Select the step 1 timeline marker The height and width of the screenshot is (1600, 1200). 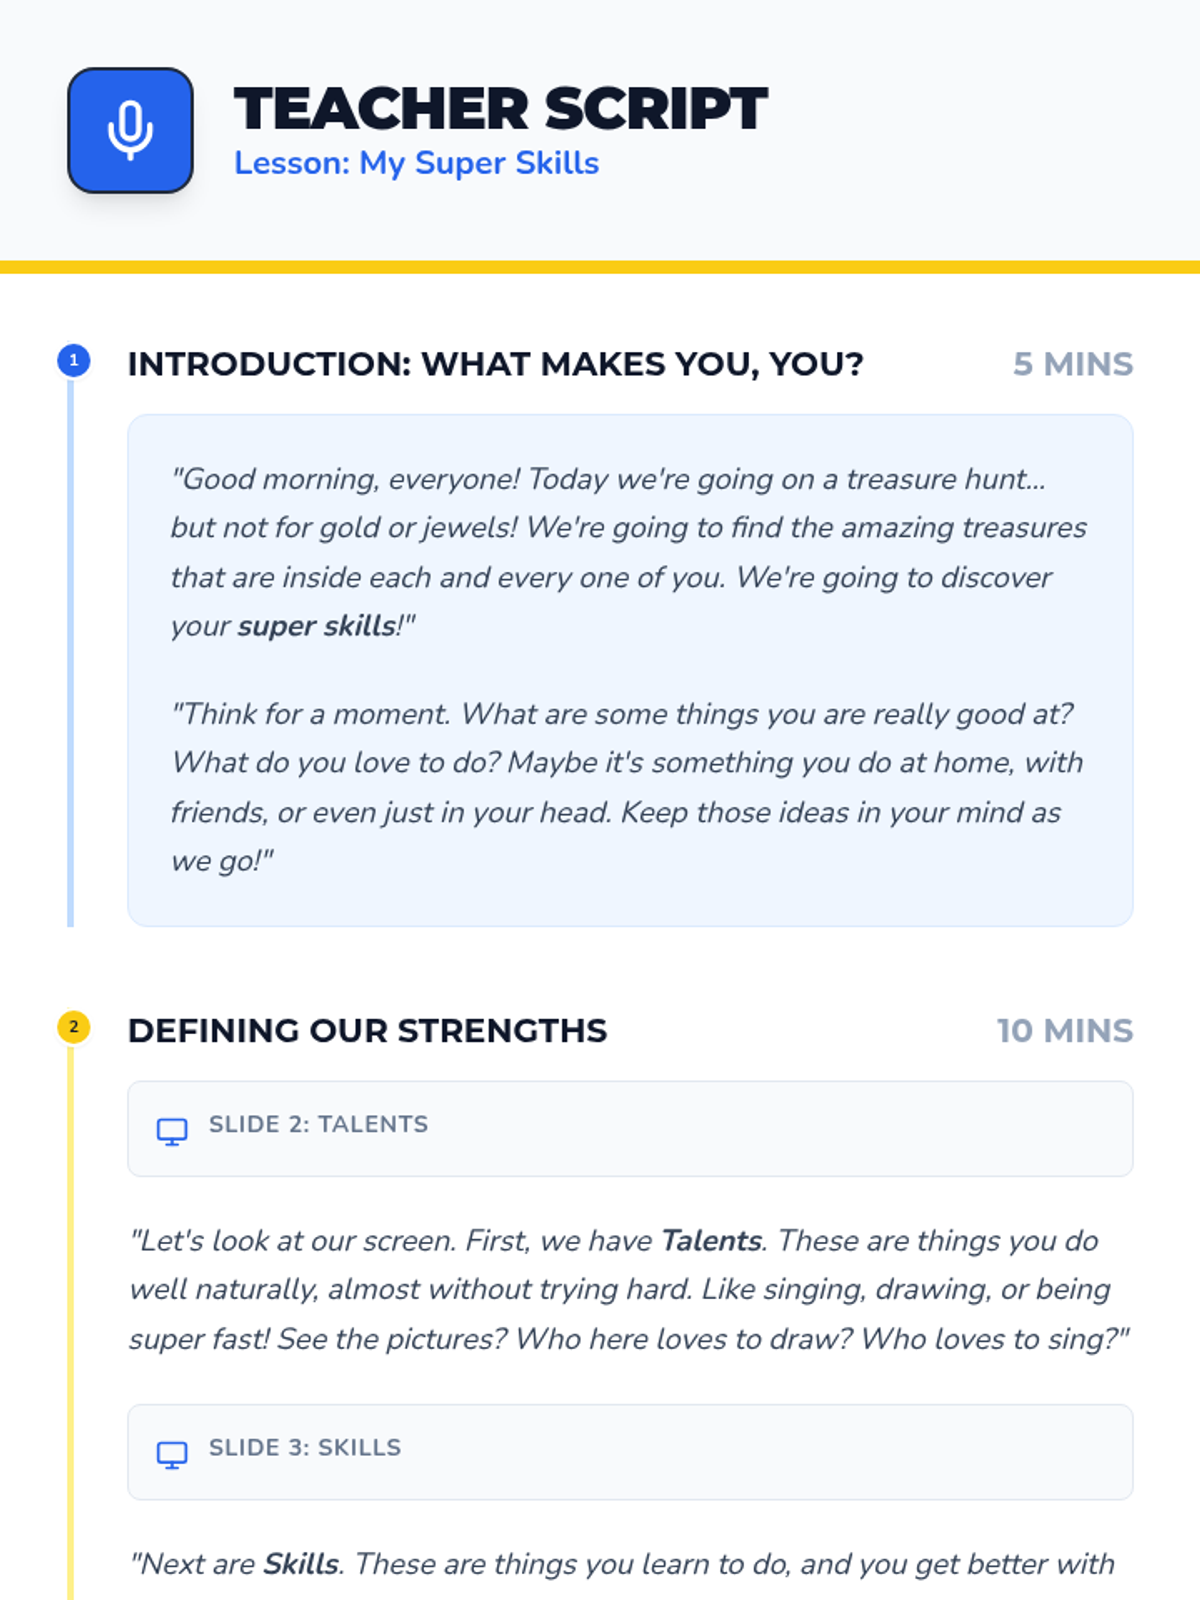[x=74, y=361]
